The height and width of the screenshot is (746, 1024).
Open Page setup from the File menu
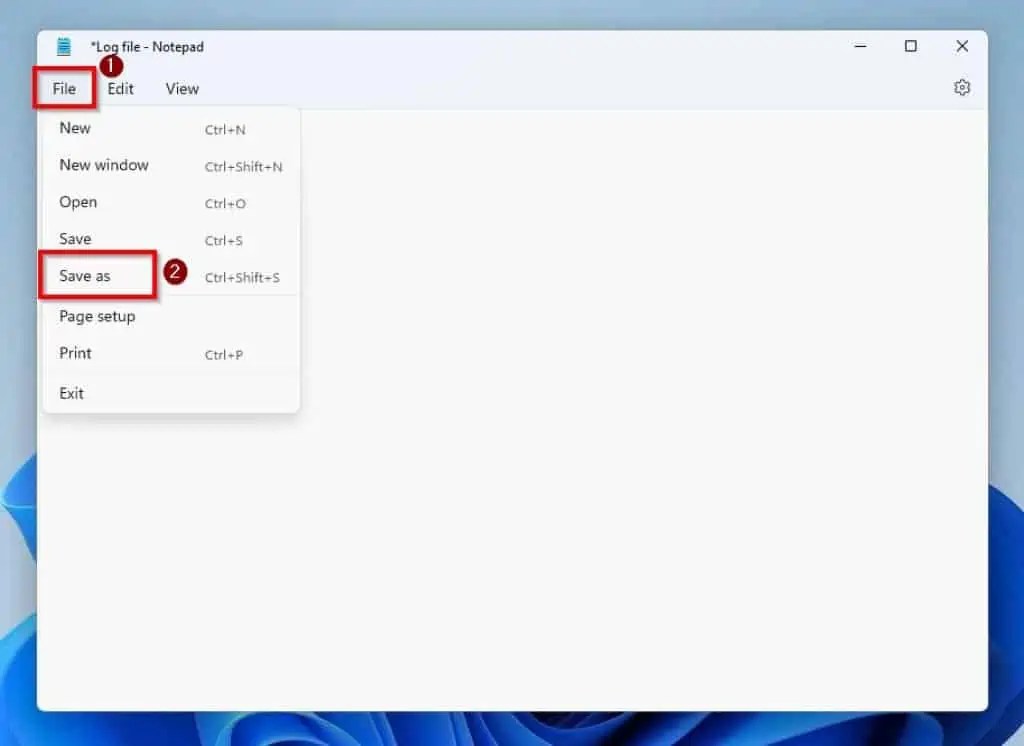coord(96,316)
